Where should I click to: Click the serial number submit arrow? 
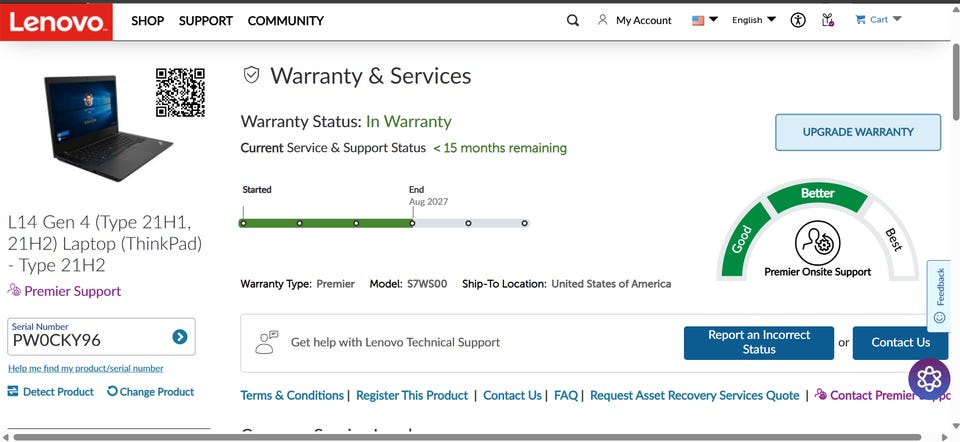click(179, 337)
